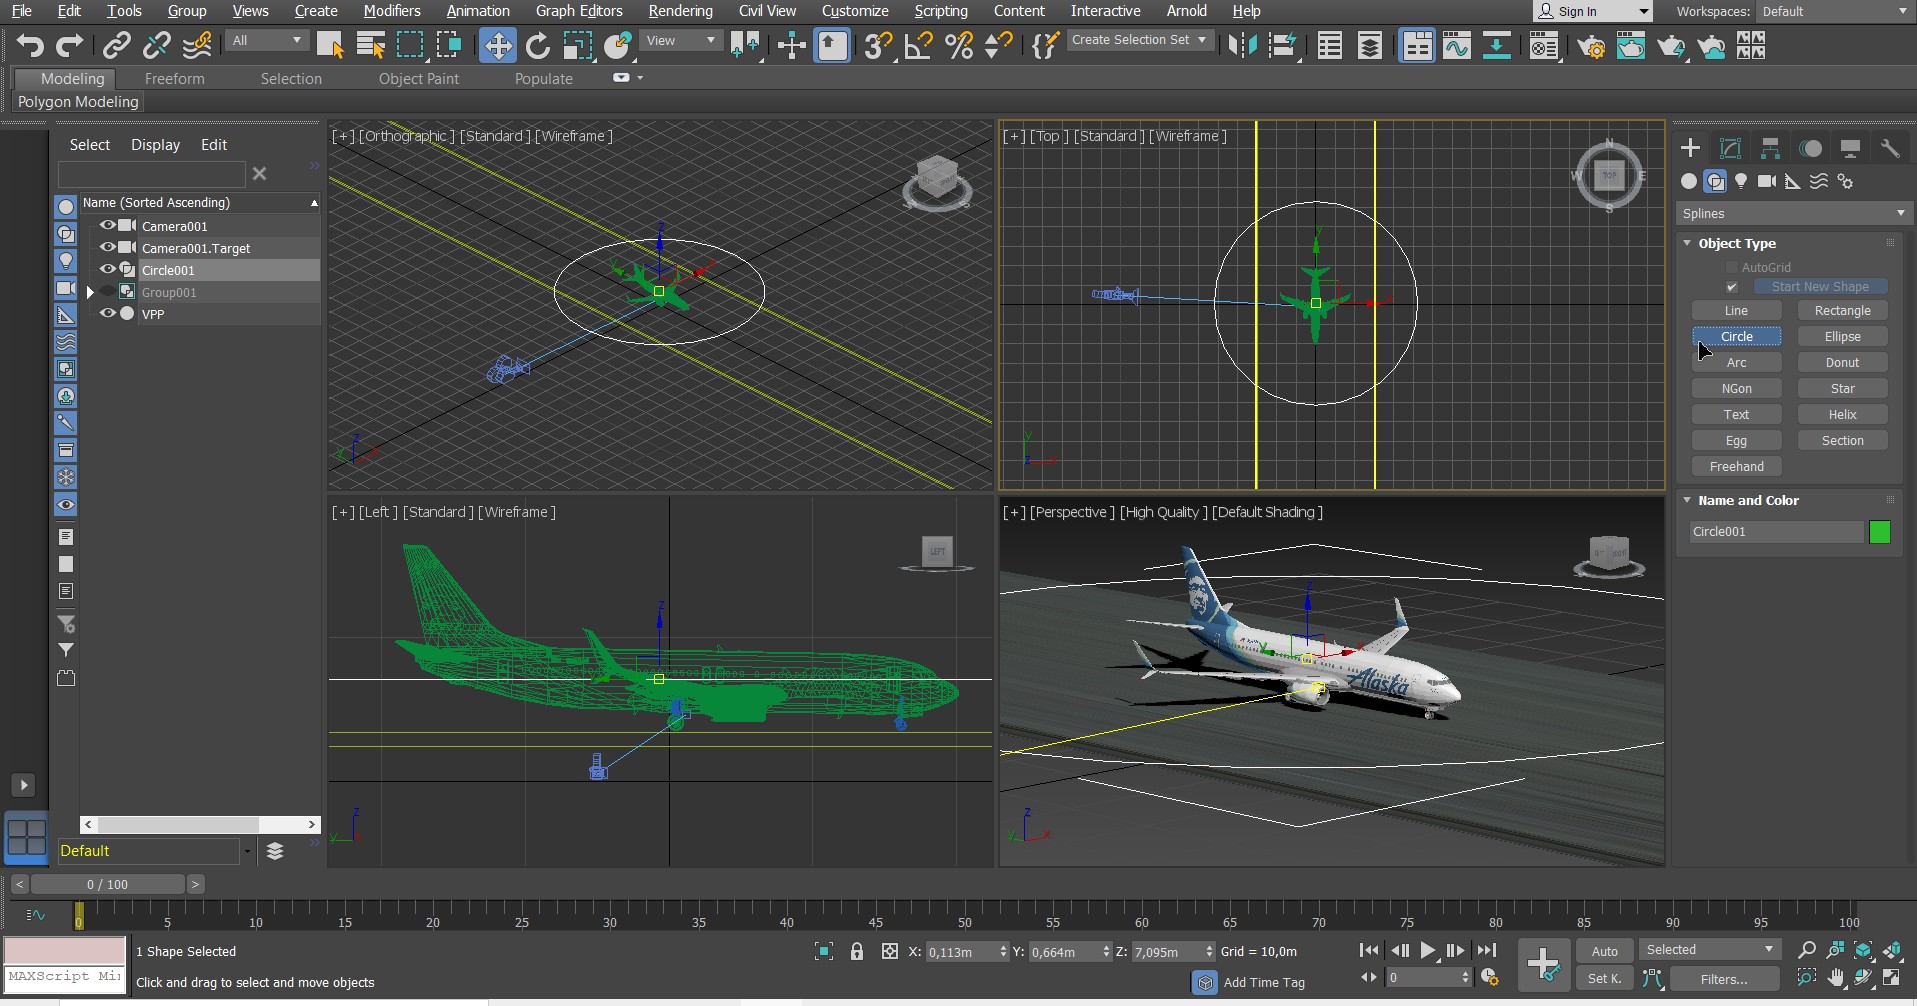The image size is (1917, 1006).
Task: Click the Mirror tool icon
Action: coord(1242,46)
